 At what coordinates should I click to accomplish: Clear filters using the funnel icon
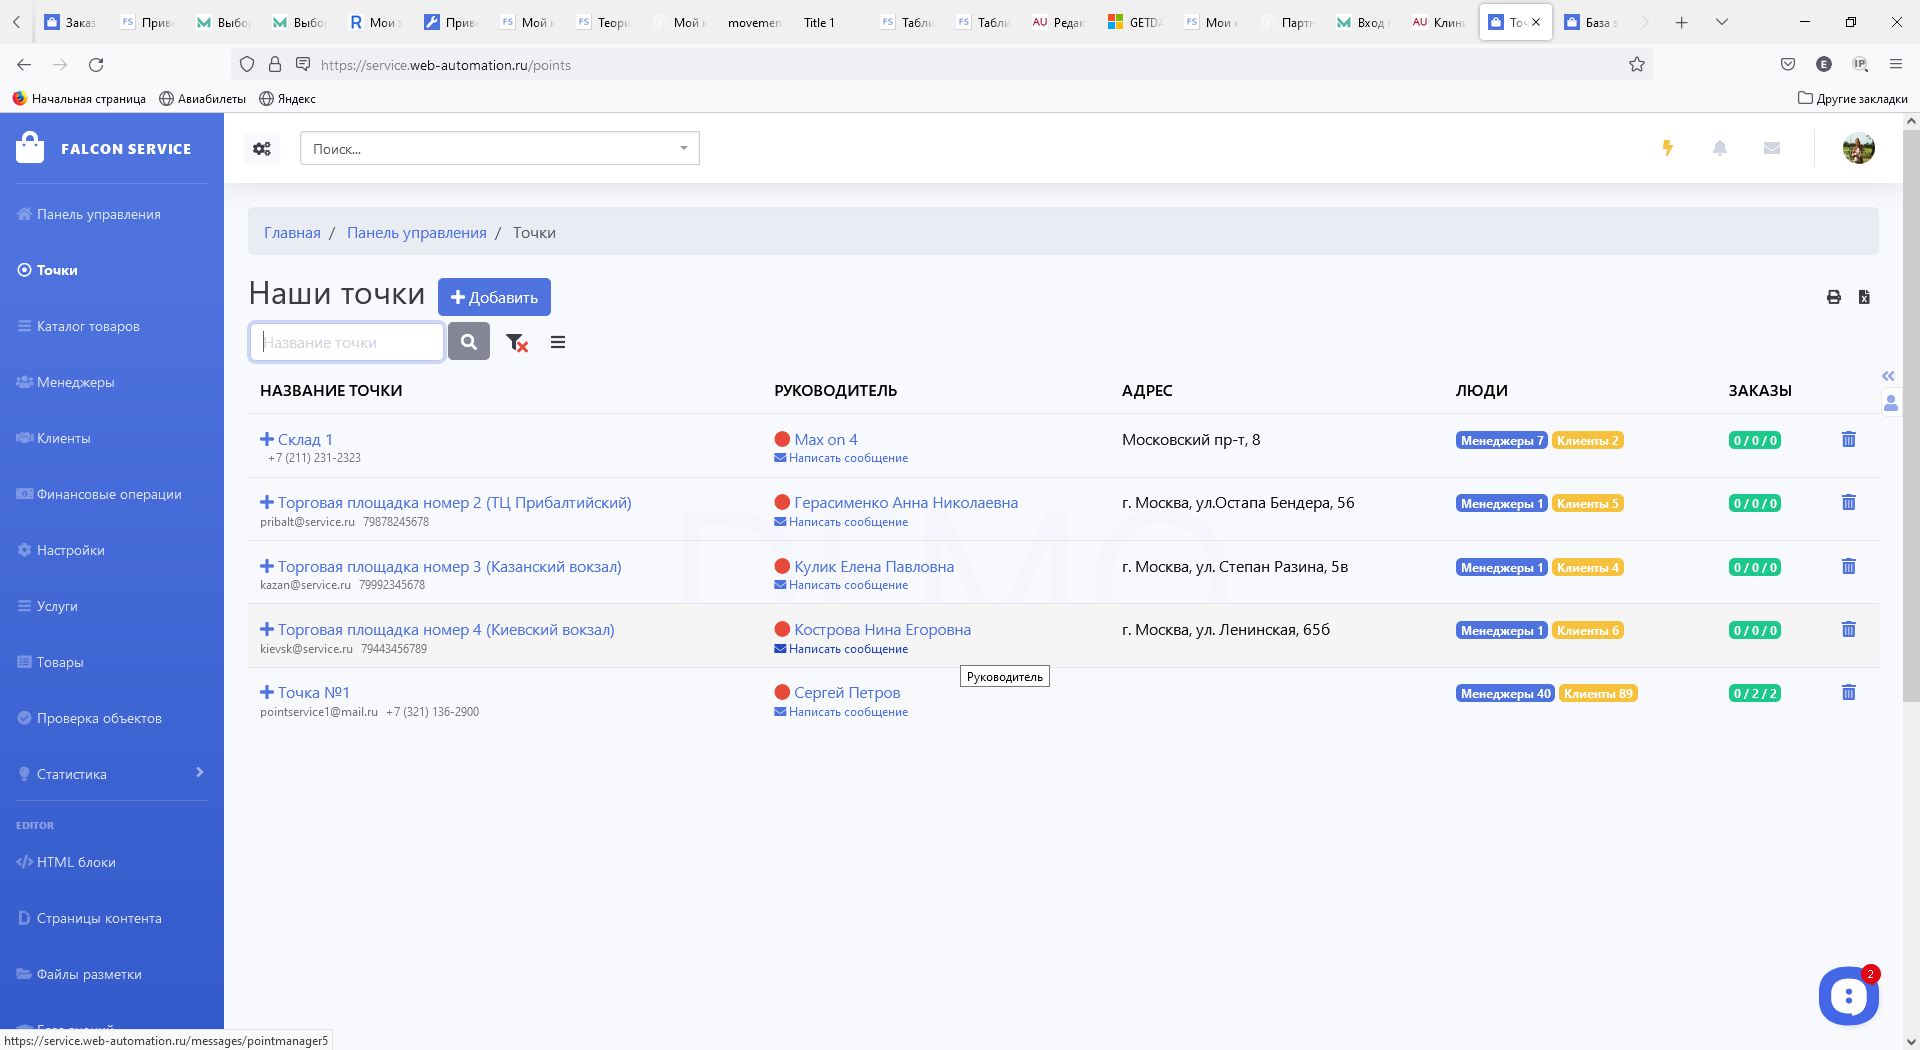(516, 343)
